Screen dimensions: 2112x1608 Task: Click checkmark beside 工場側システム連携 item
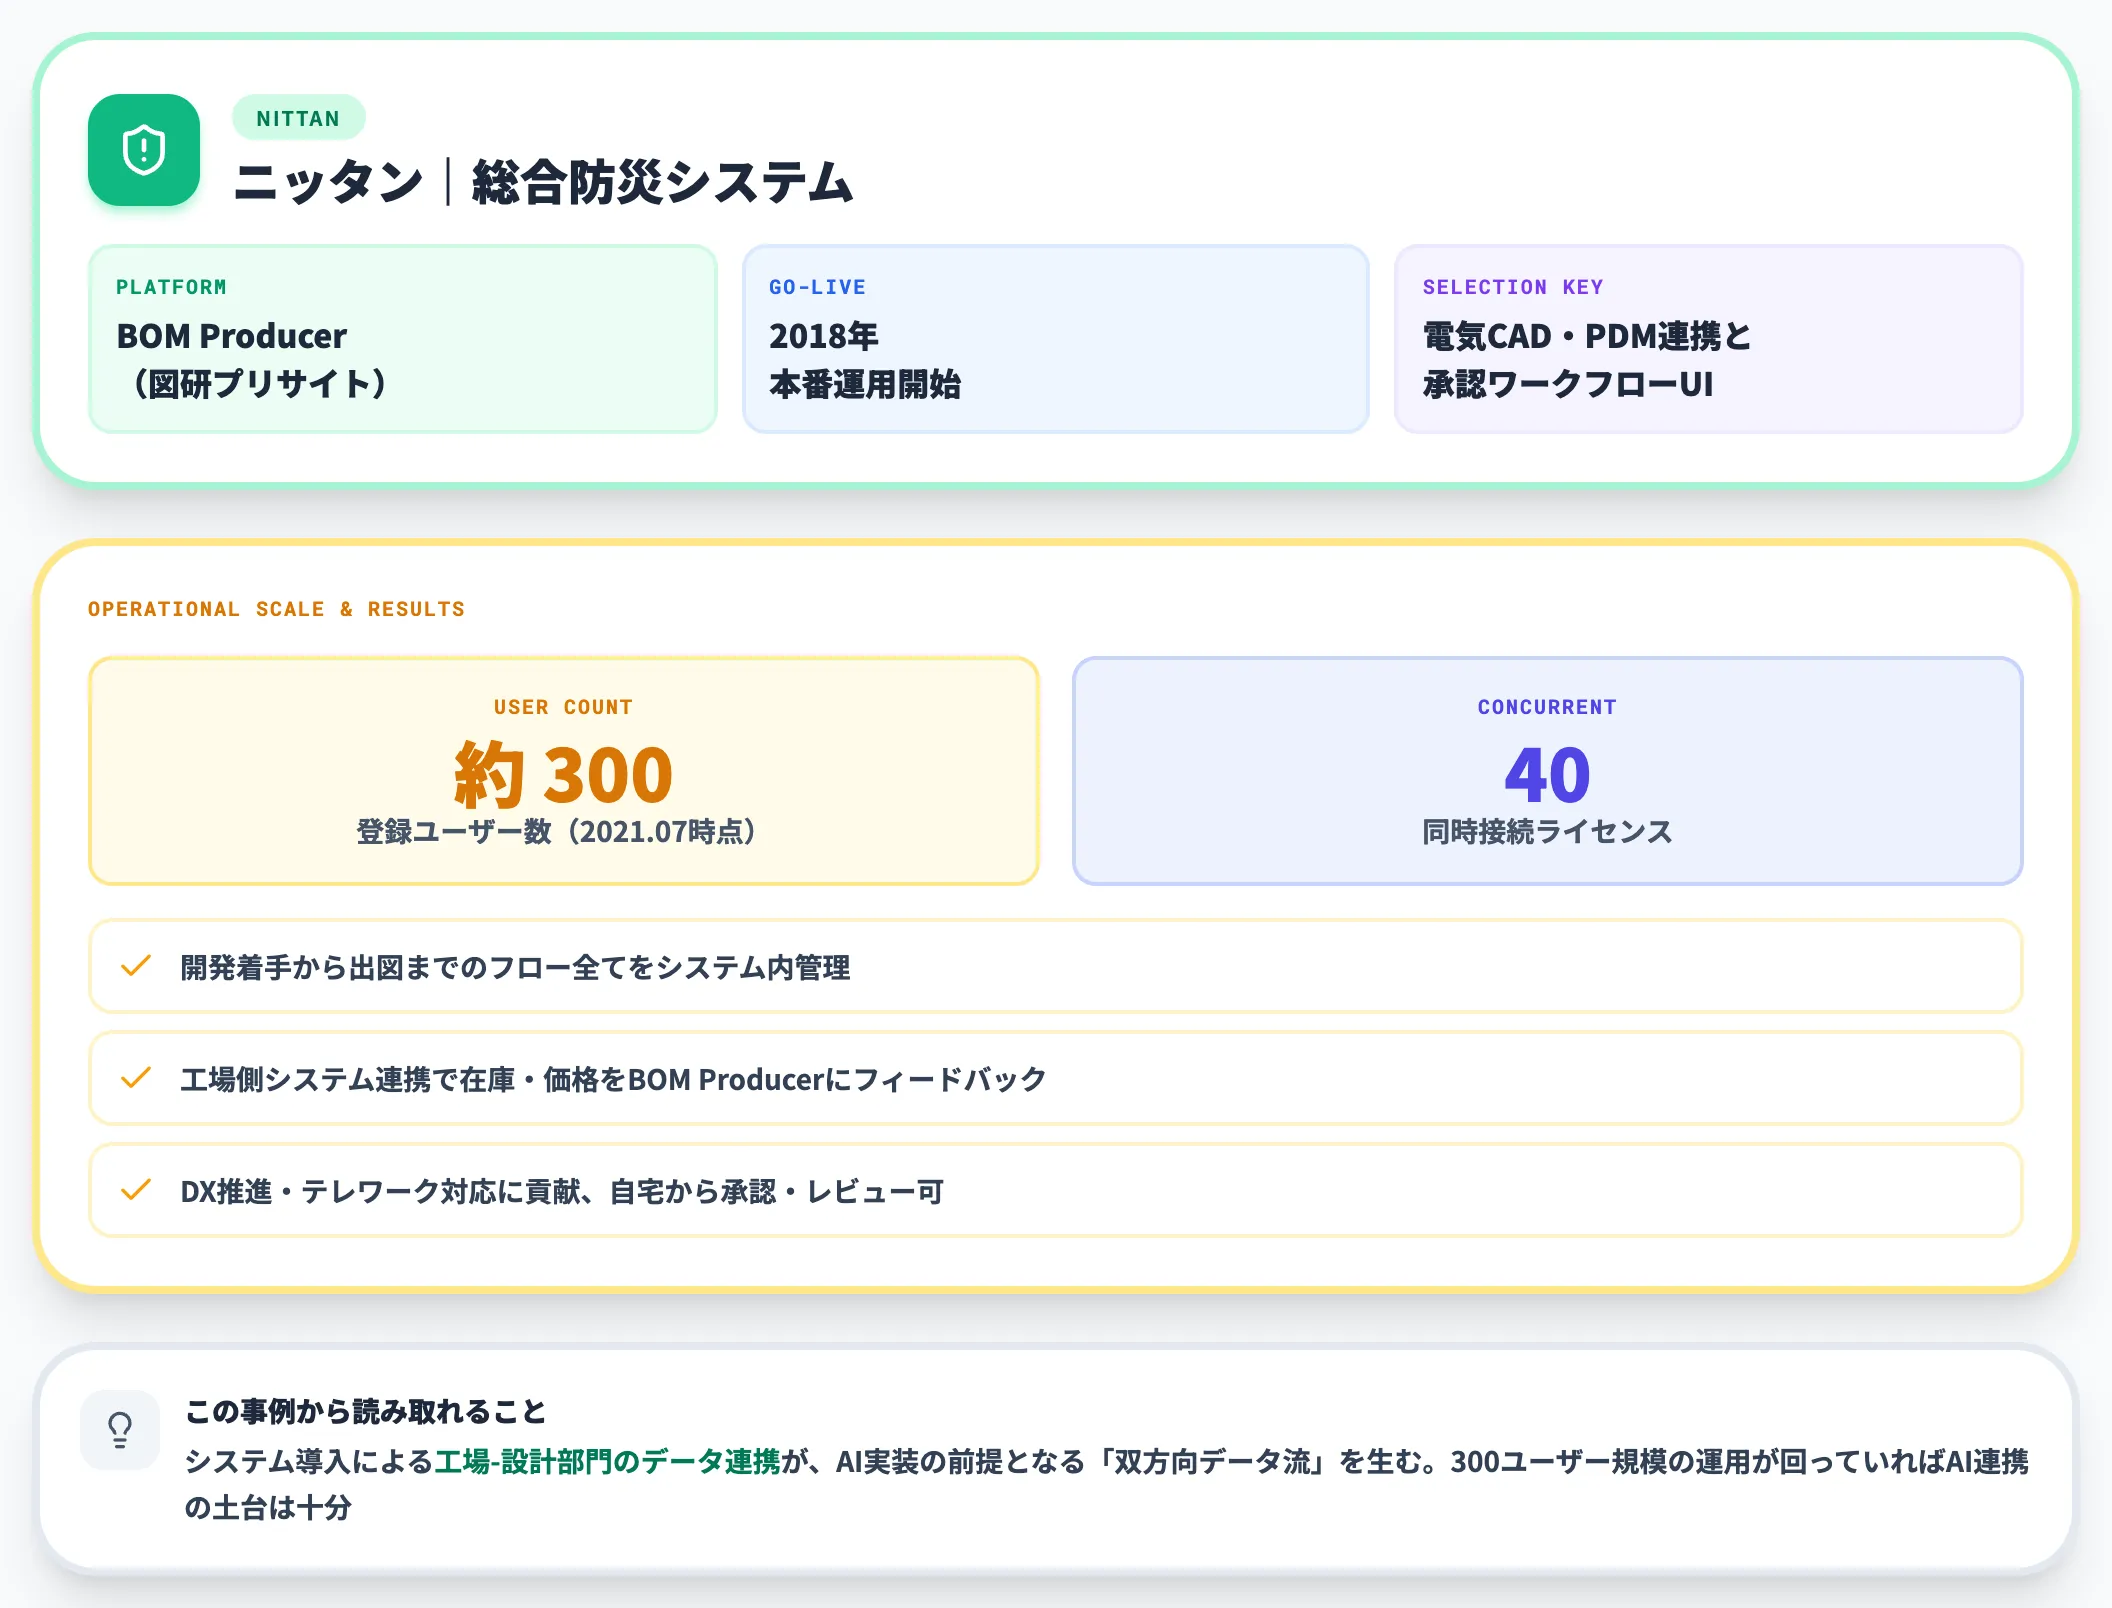(x=135, y=1078)
